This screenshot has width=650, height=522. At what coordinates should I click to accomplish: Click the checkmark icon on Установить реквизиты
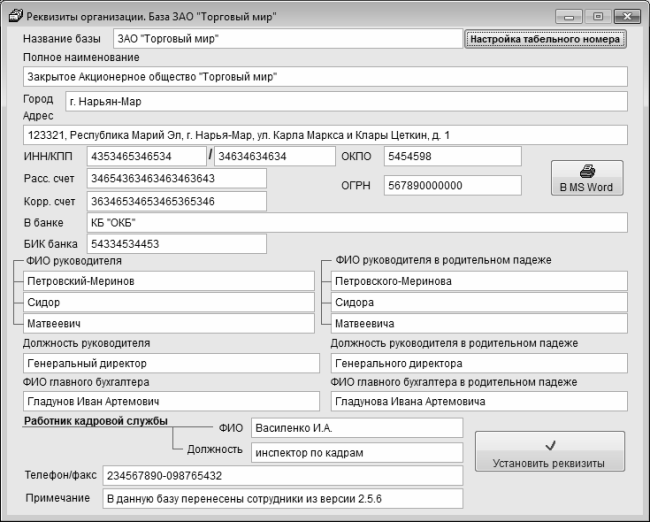point(550,446)
